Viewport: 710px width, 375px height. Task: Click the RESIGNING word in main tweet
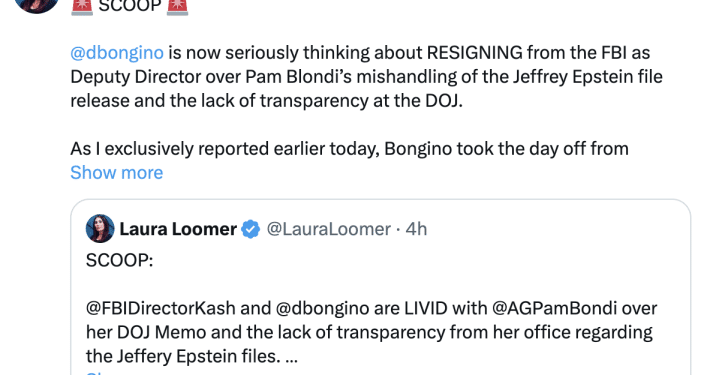click(474, 53)
